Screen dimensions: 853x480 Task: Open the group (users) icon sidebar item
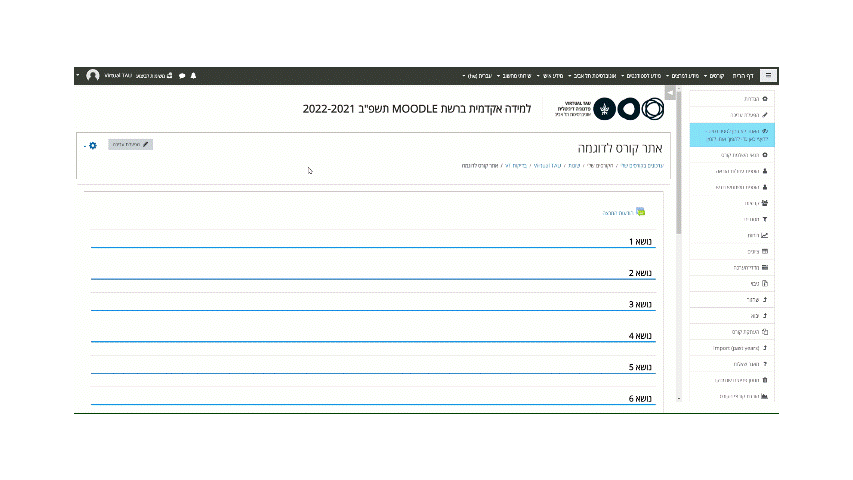pos(732,203)
